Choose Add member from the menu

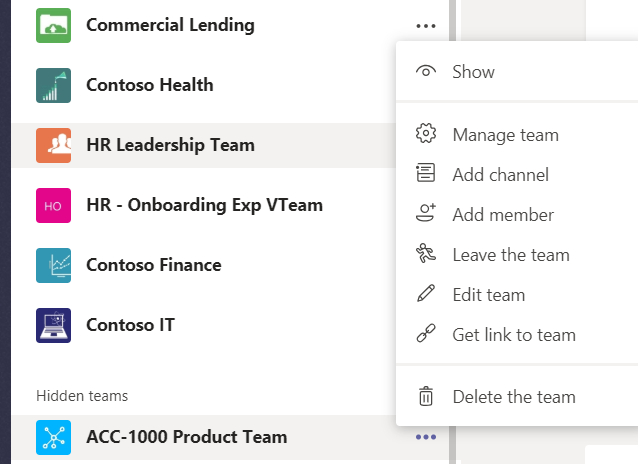(502, 215)
